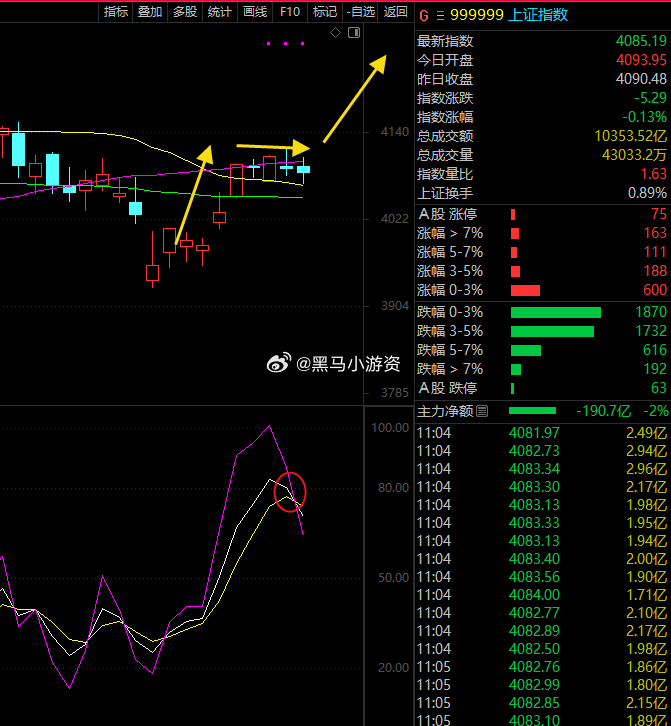Select the 总成交量 value 43033.2万

click(634, 155)
